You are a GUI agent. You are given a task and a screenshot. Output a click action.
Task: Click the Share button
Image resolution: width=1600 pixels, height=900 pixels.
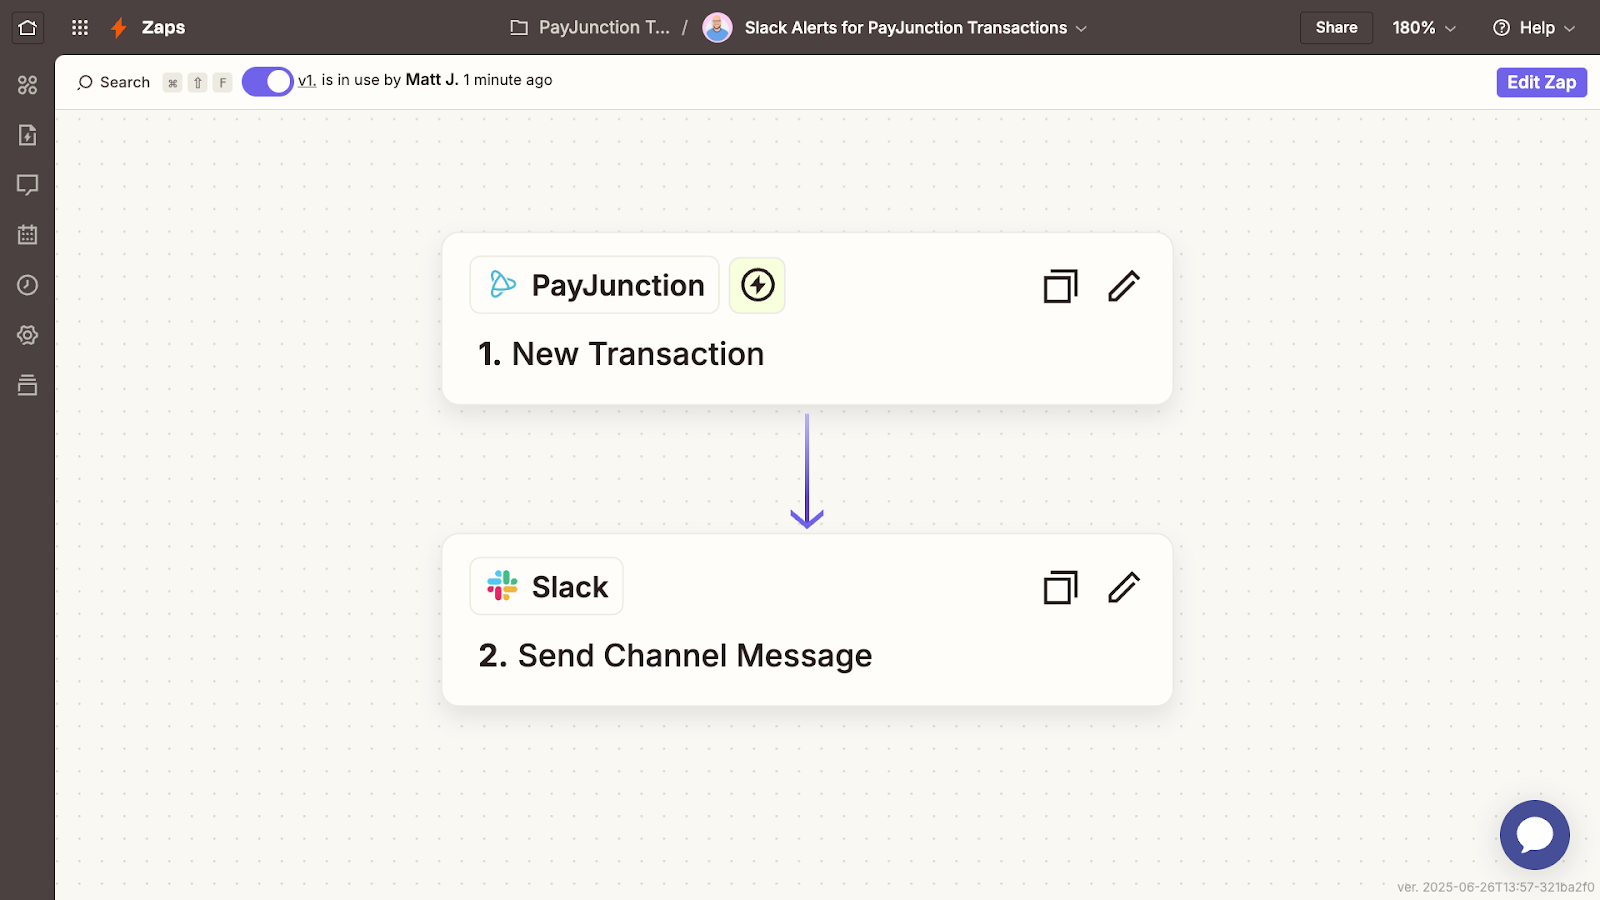click(1336, 28)
